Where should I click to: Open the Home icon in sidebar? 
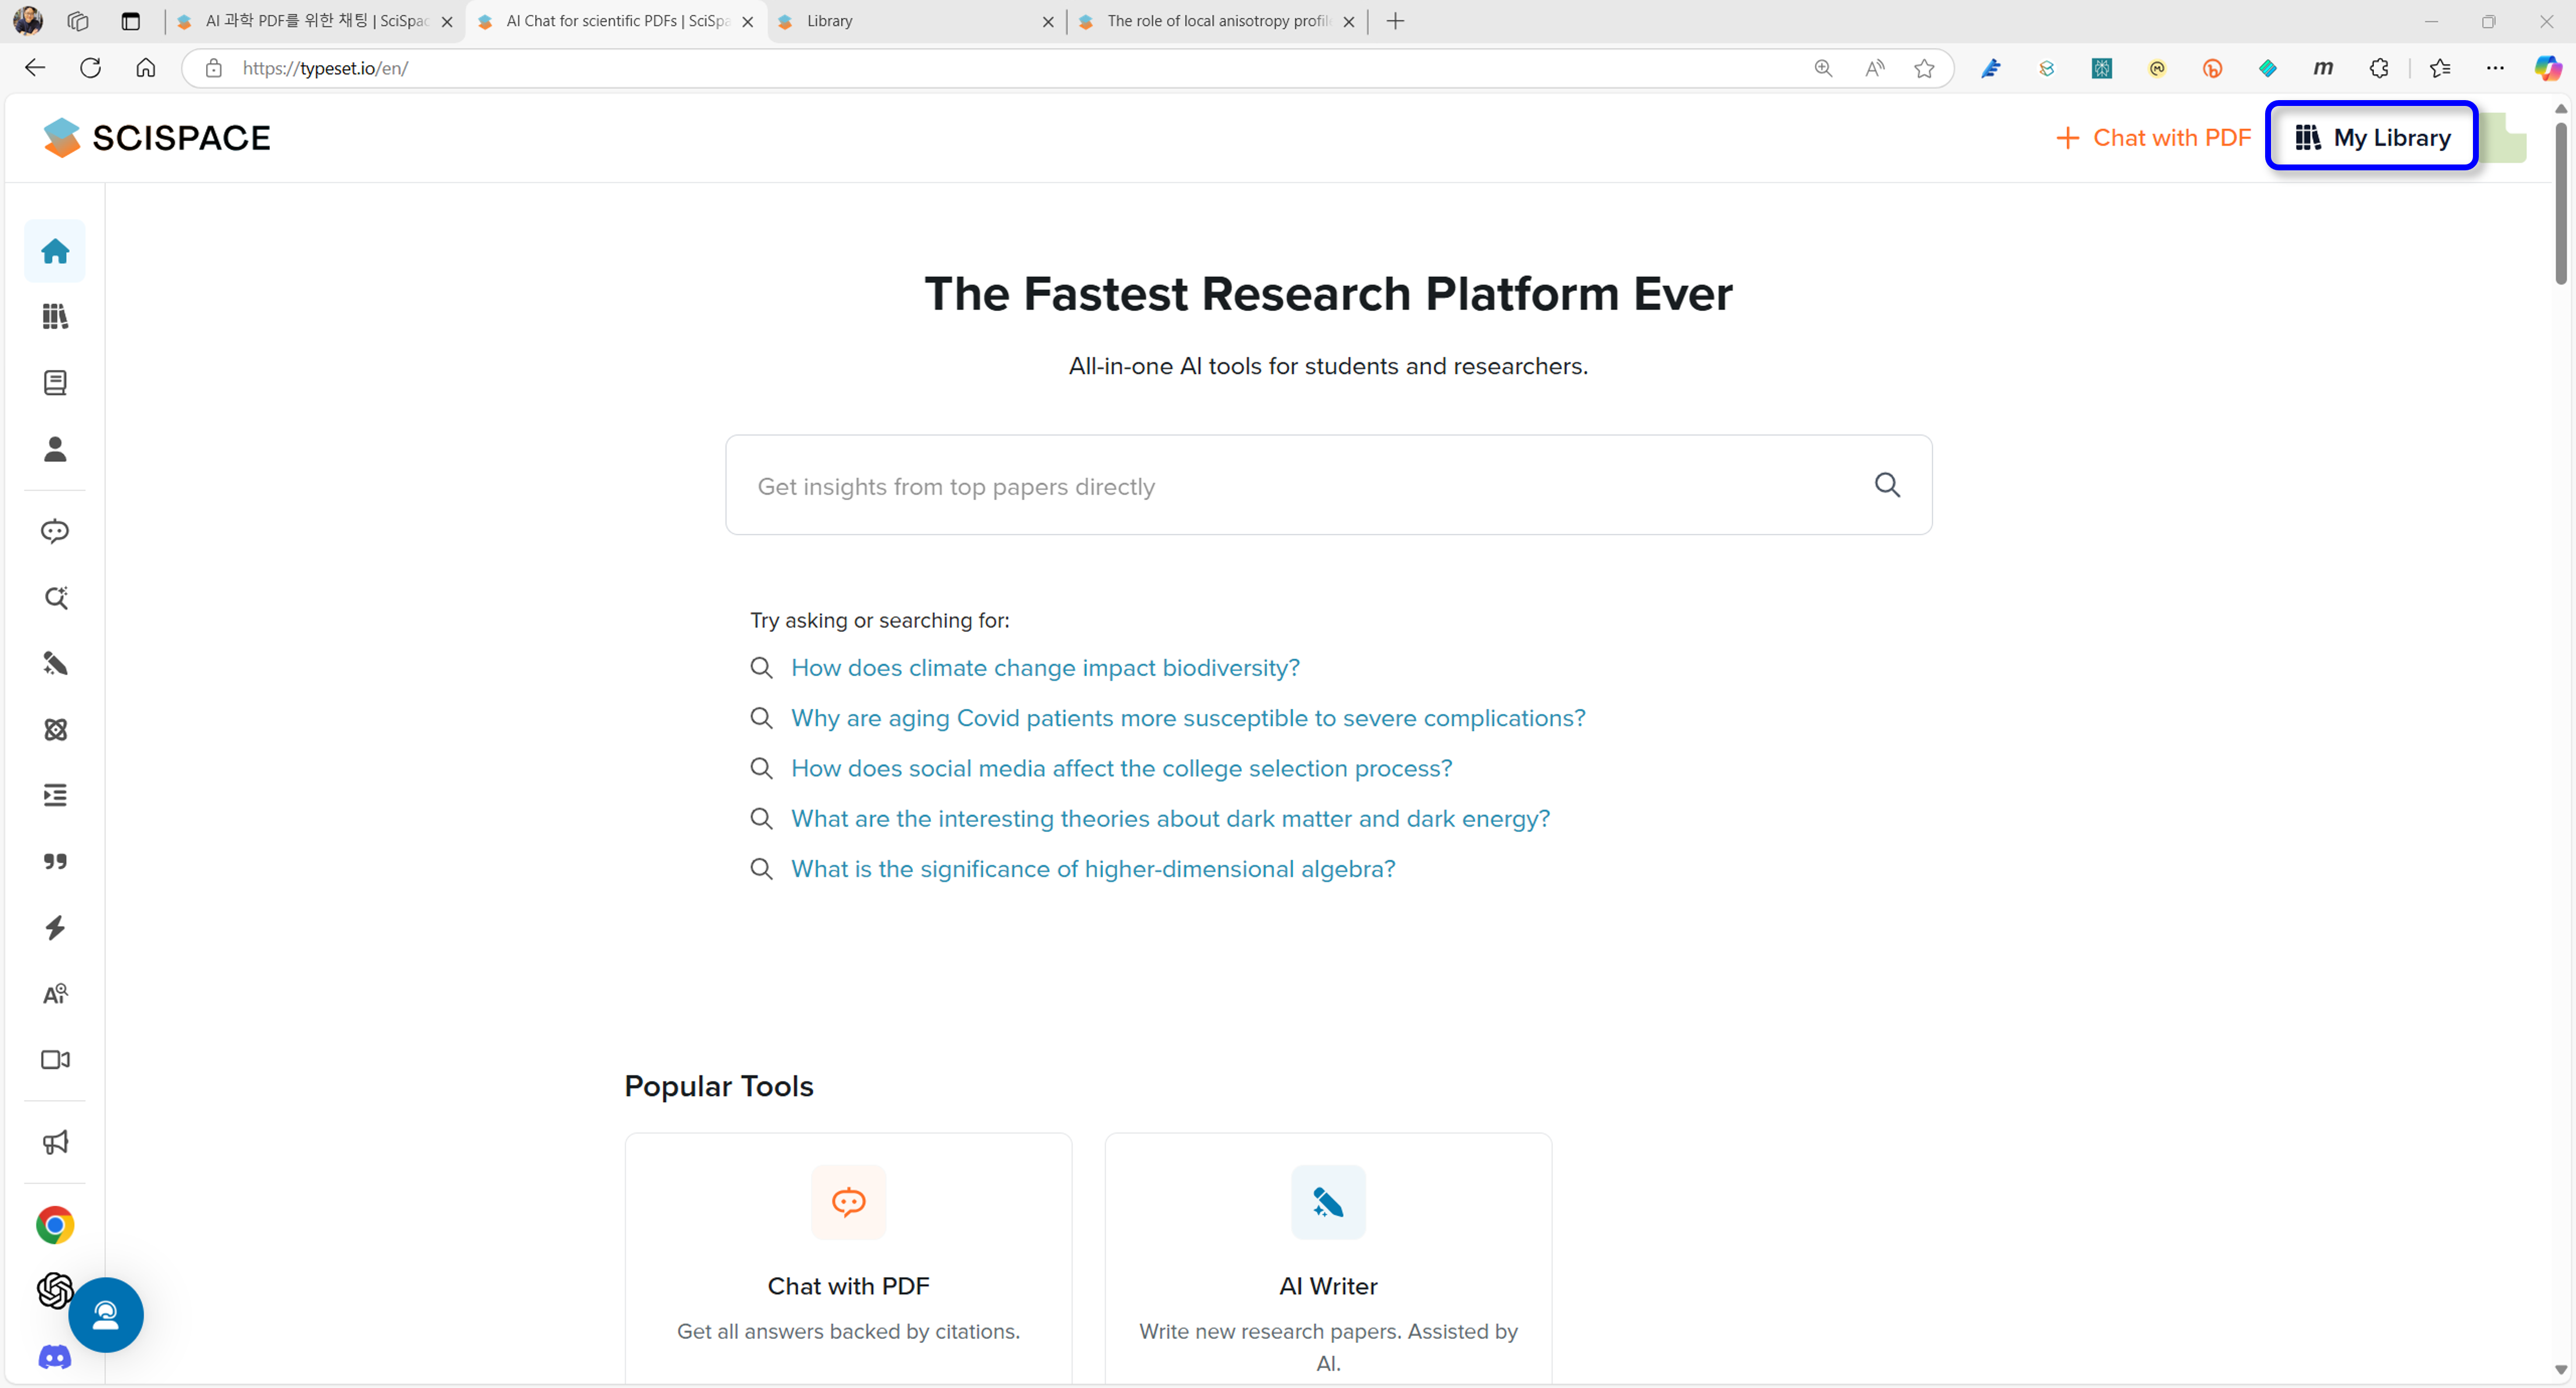[x=55, y=251]
